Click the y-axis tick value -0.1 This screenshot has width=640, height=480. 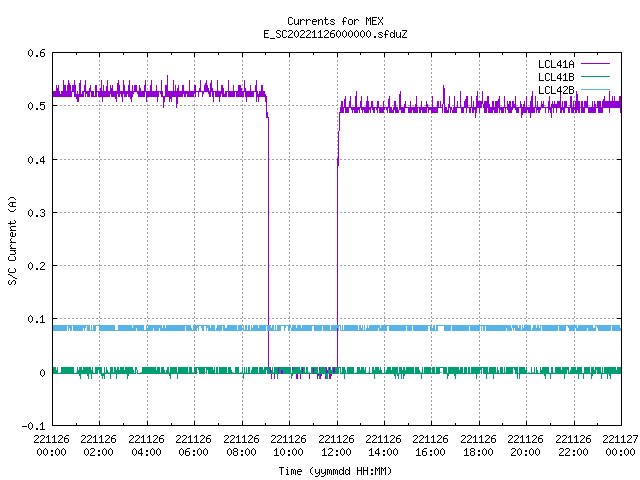33,426
